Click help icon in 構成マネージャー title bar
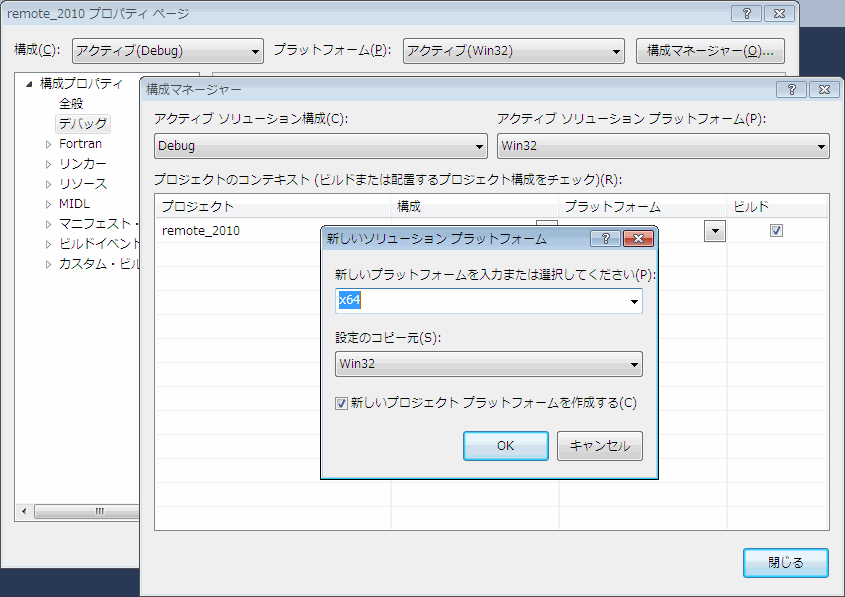This screenshot has width=845, height=597. [790, 89]
